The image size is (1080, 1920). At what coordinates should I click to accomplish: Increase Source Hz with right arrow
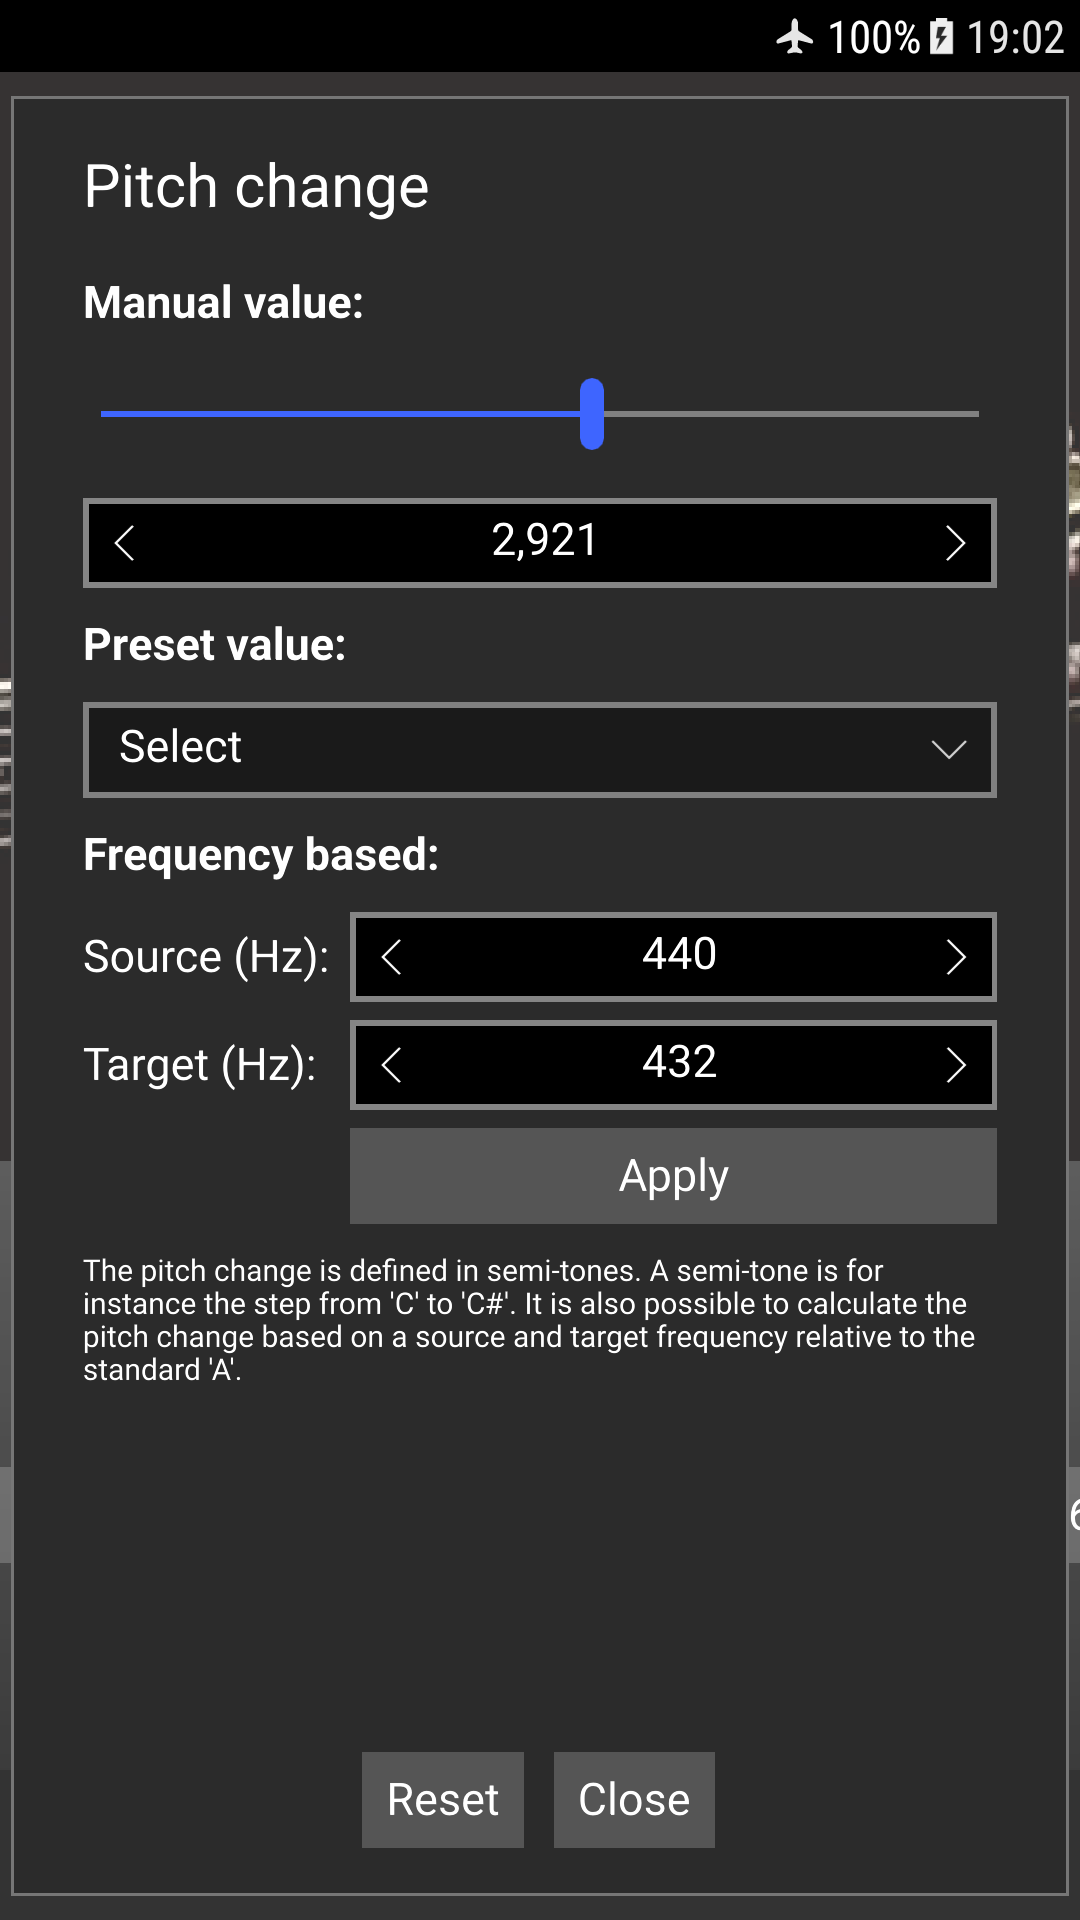point(955,957)
